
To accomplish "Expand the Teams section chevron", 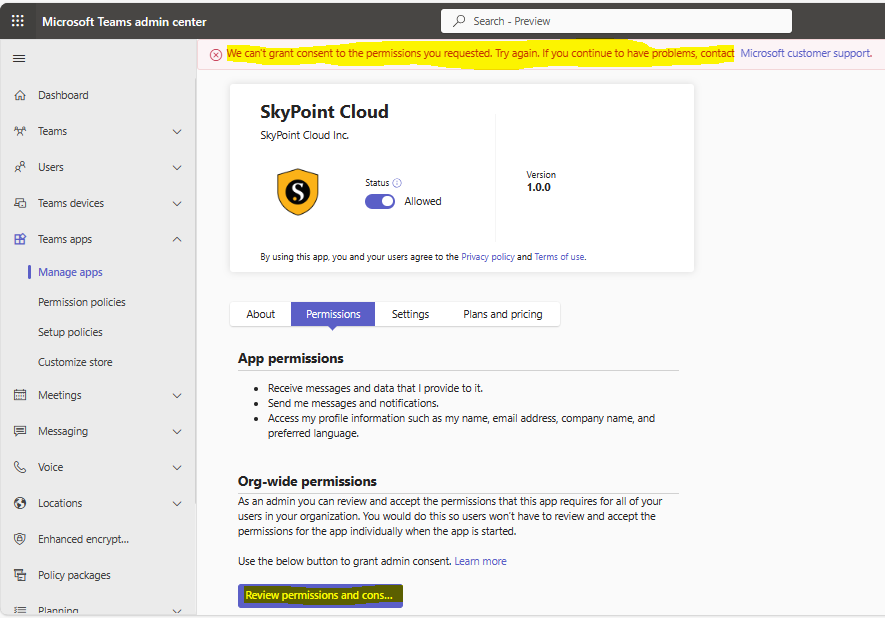I will click(x=177, y=132).
